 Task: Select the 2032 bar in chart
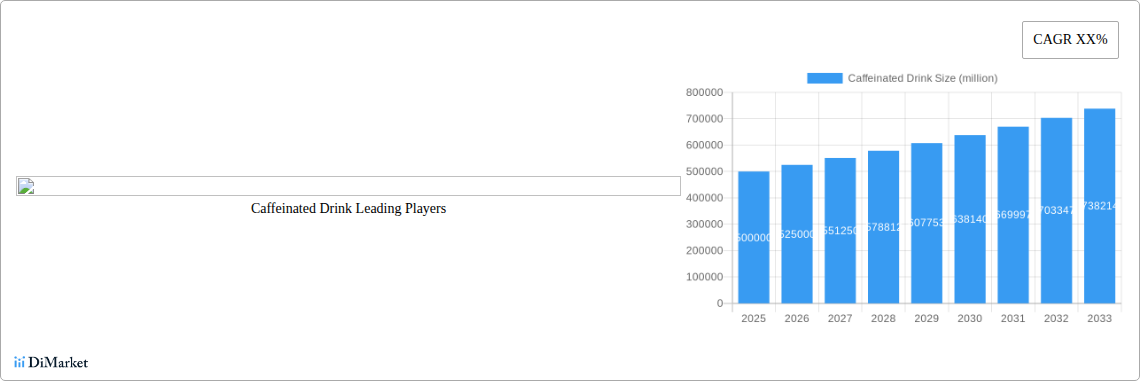click(x=1056, y=211)
